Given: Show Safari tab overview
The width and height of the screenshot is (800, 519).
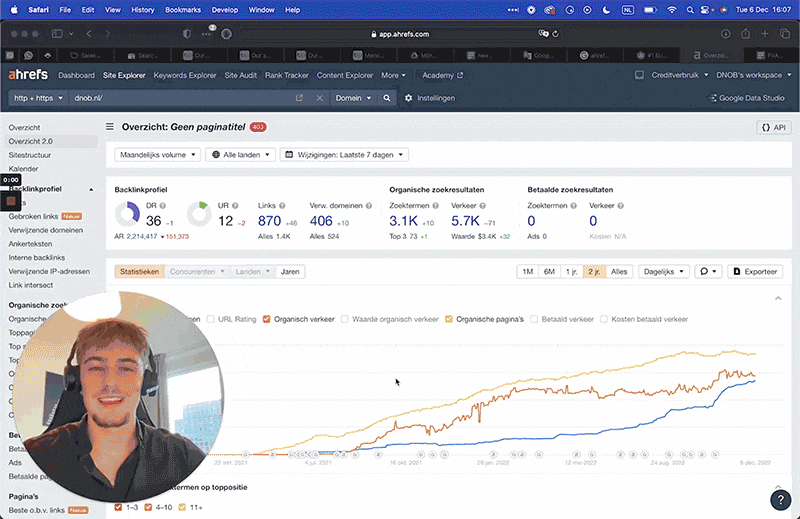Looking at the screenshot, I should (x=785, y=34).
